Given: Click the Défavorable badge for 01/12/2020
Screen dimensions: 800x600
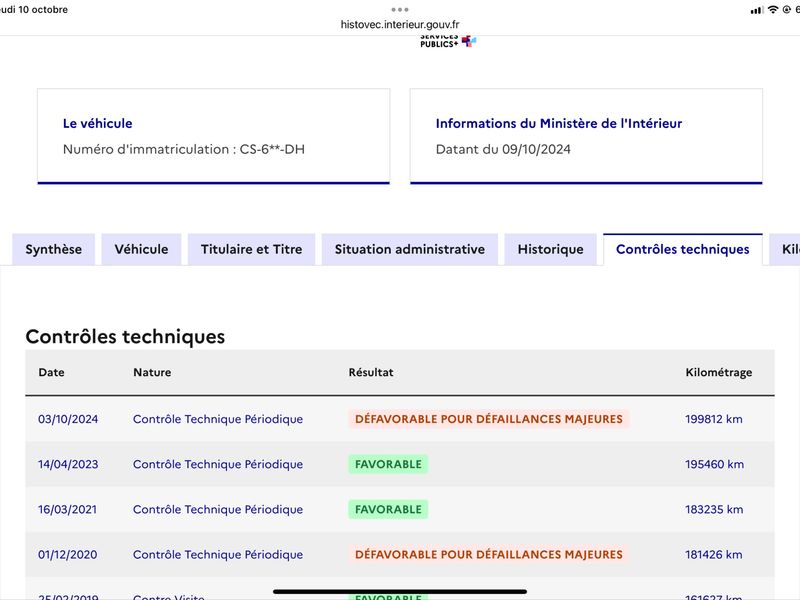Looking at the screenshot, I should (489, 555).
